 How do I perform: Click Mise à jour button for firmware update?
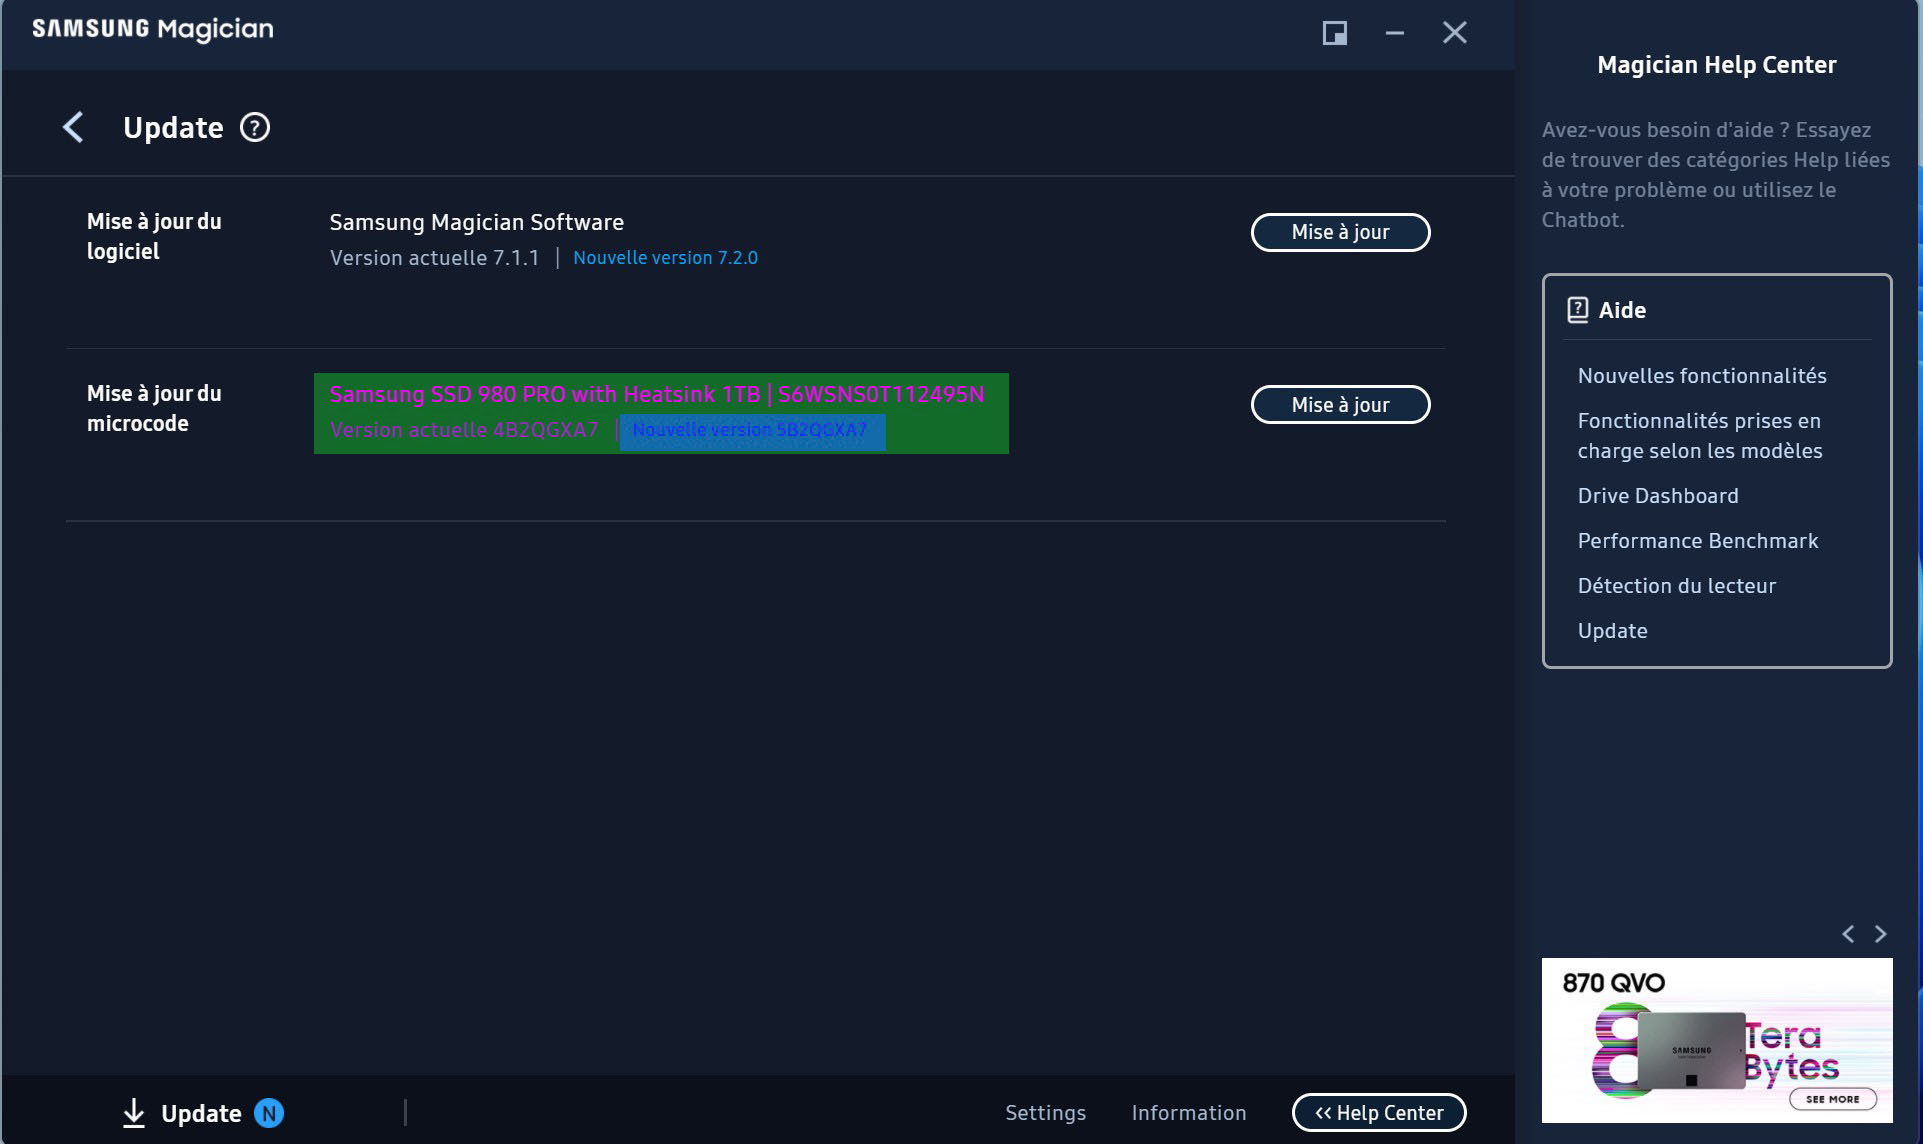tap(1340, 403)
